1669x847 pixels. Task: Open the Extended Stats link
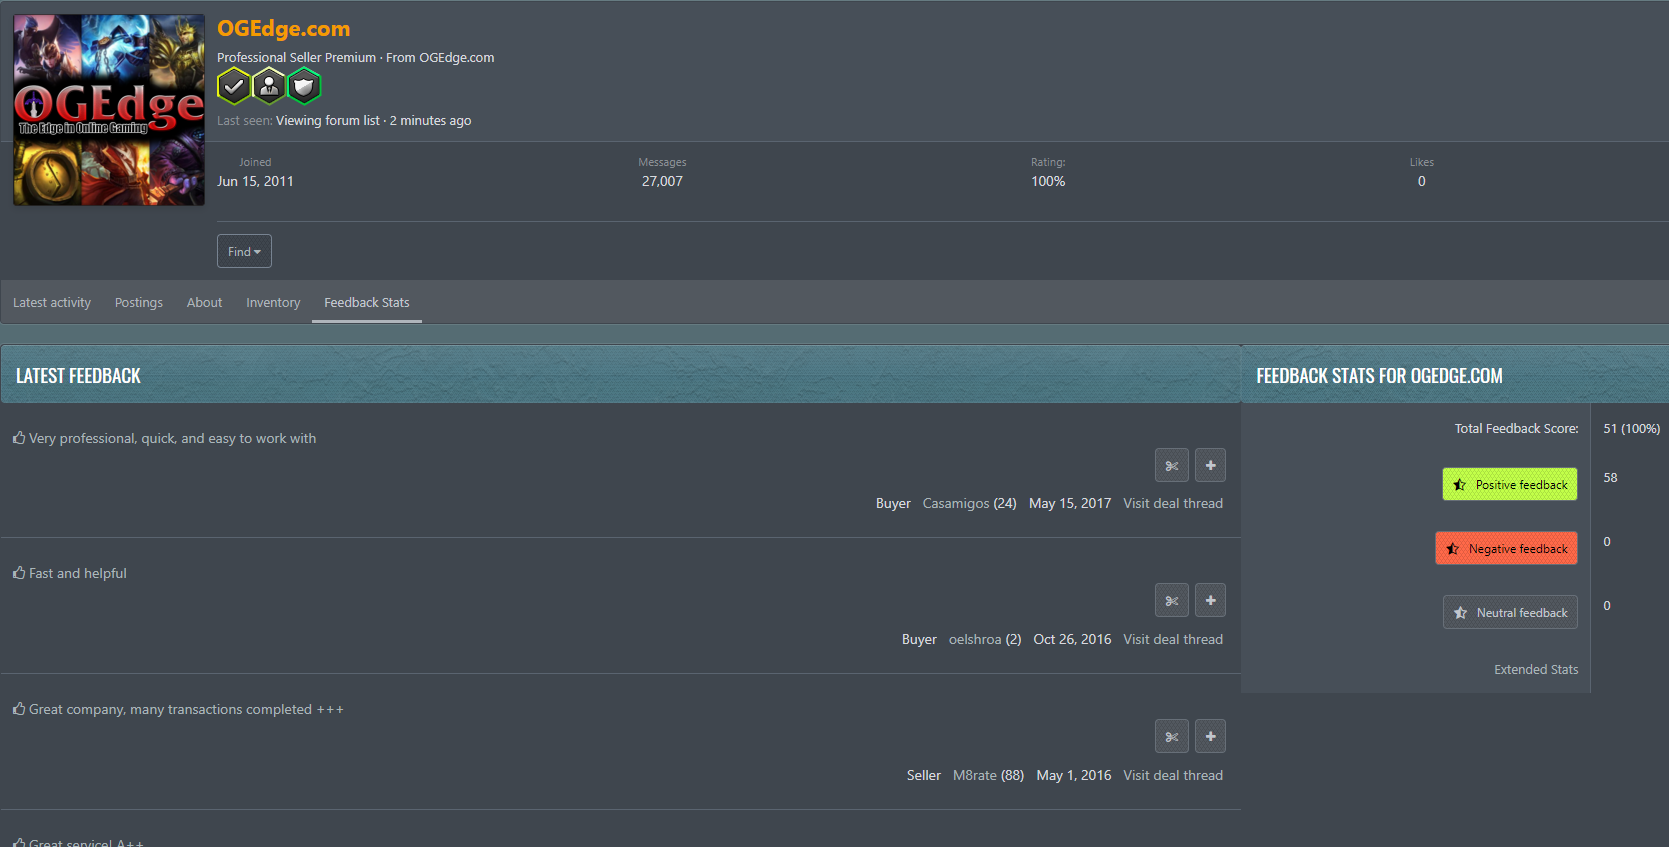[1536, 669]
